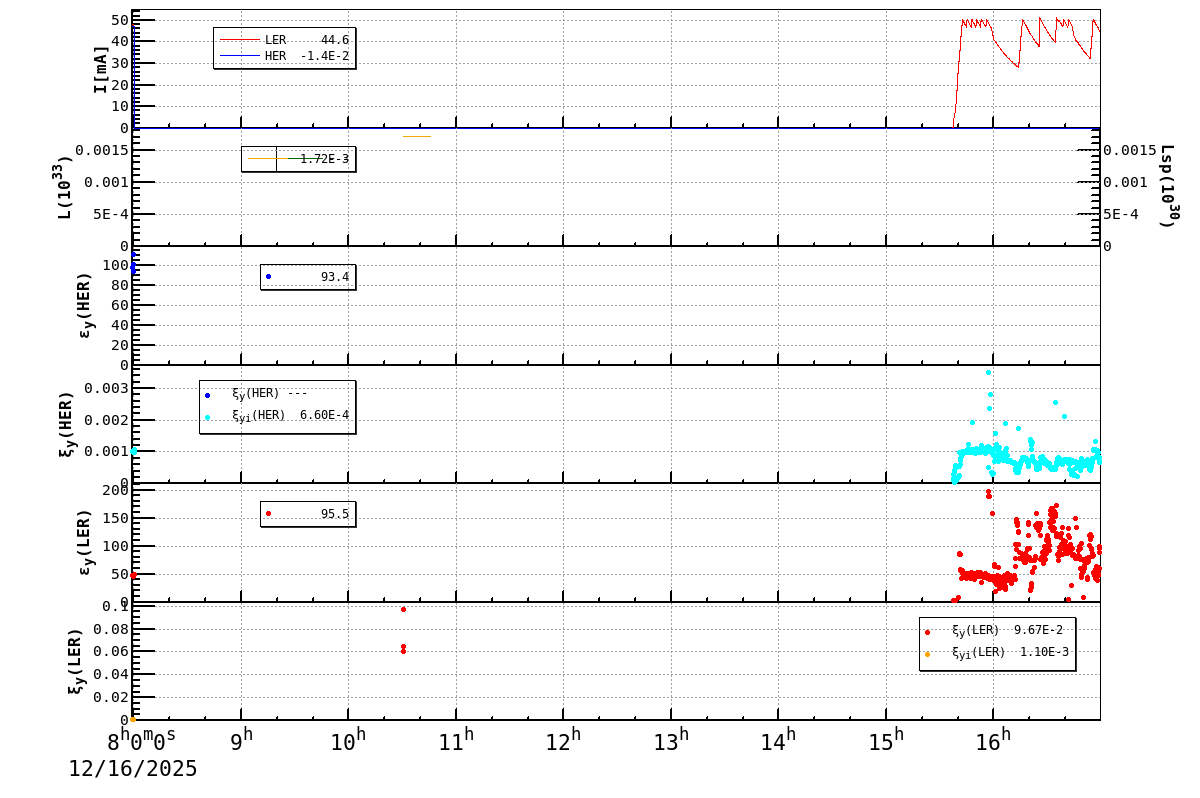This screenshot has width=1200, height=798.
Task: Click the L(10^33) axis title
Action: (64, 187)
